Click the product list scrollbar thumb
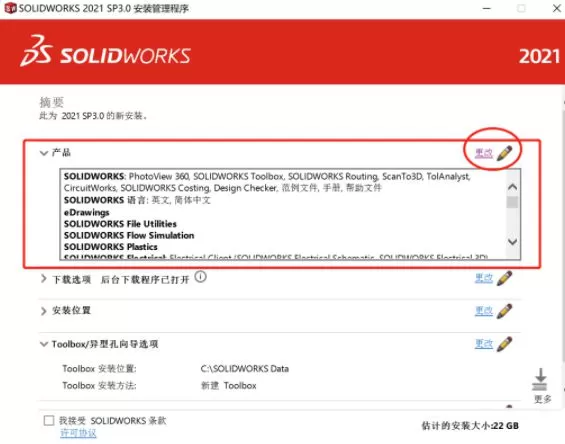Viewport: 565px width, 444px height. click(x=512, y=202)
